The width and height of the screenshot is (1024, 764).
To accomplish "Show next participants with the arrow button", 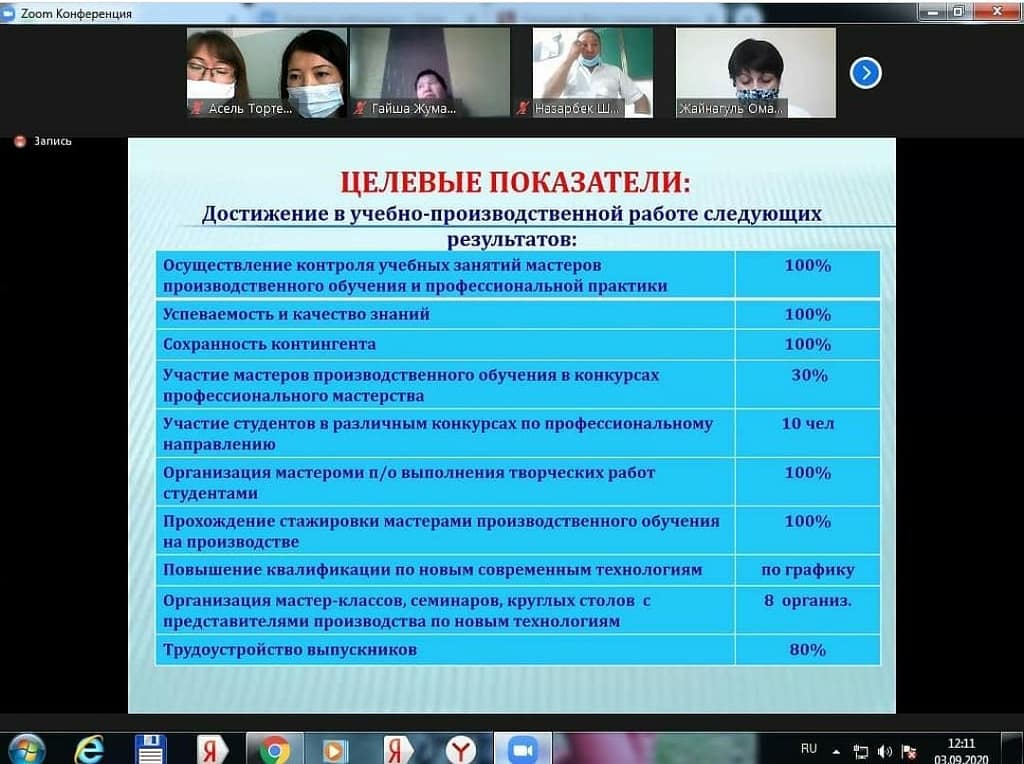I will (x=865, y=73).
